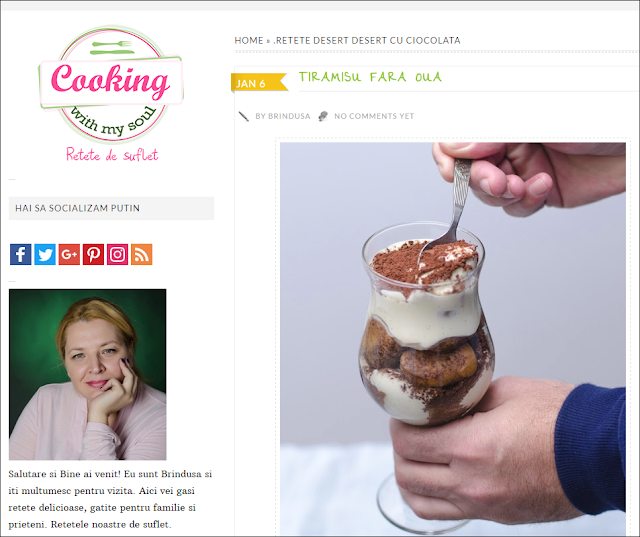Open the .RETETE DESERT breadcrumb category
This screenshot has height=537, width=640.
point(311,40)
